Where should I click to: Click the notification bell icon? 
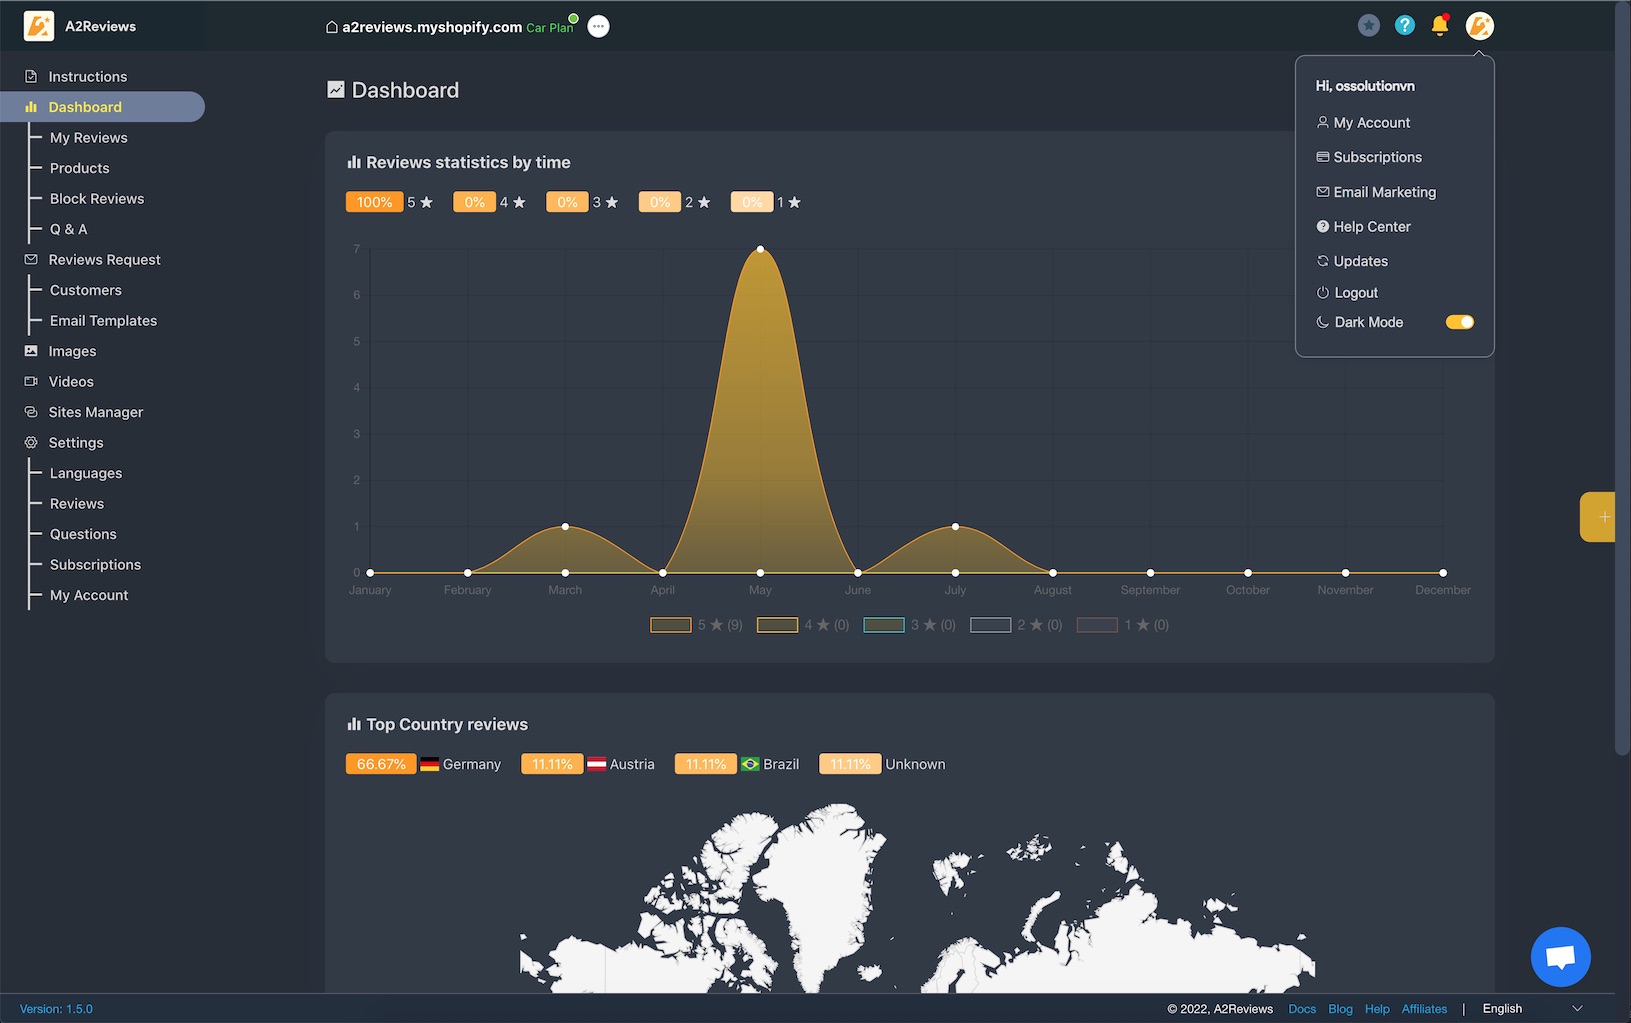[1440, 26]
